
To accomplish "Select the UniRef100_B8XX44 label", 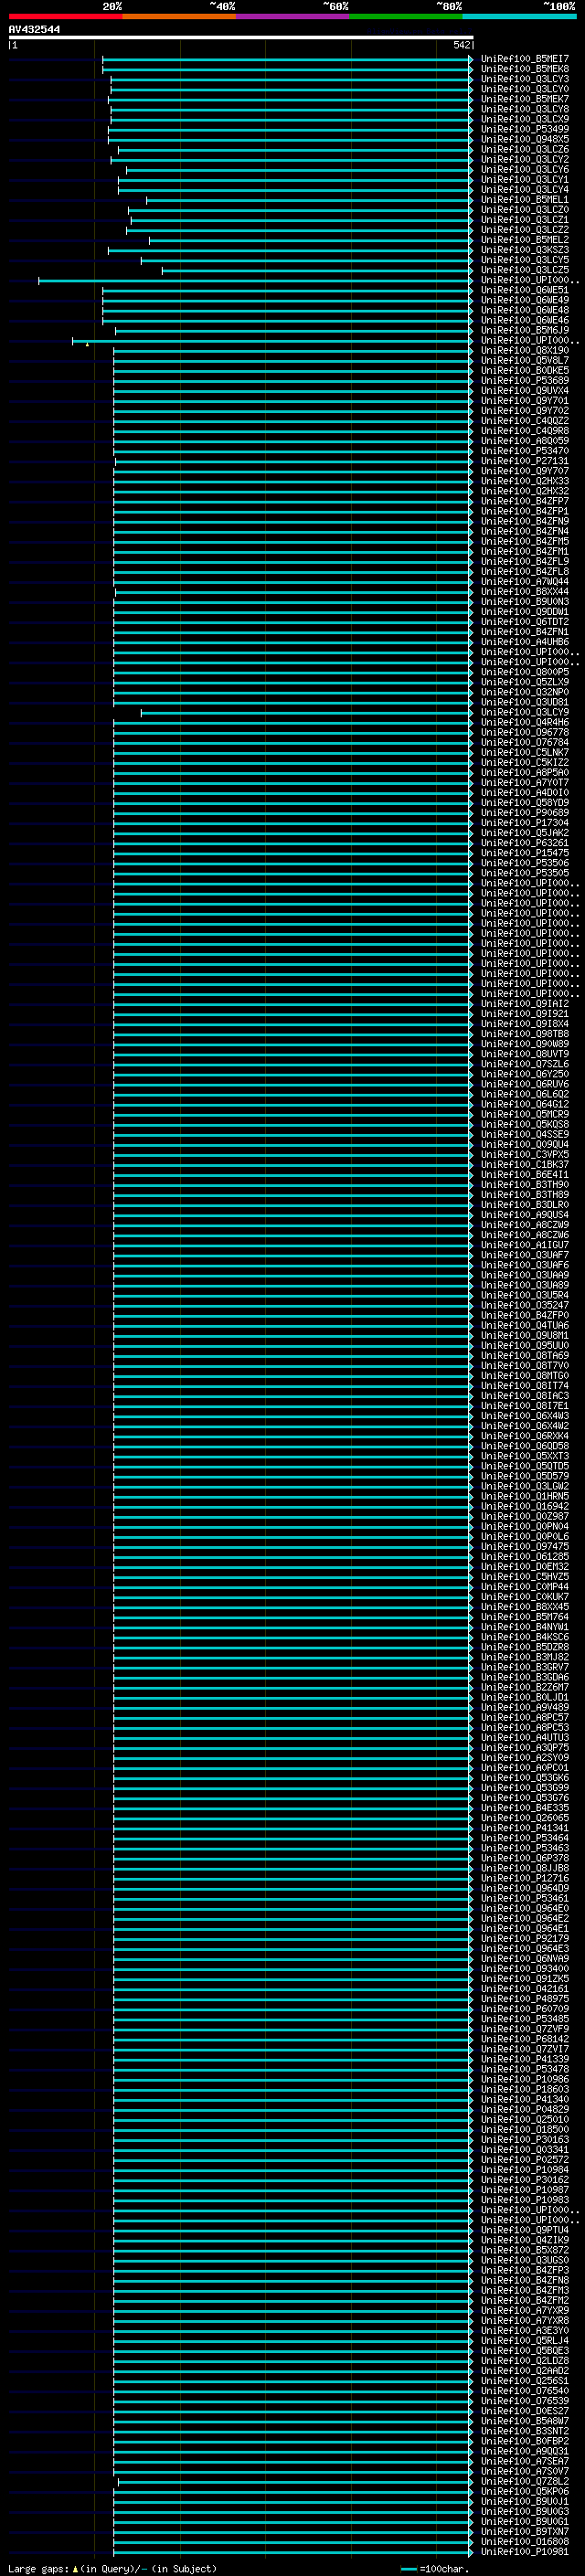I will 524,591.
